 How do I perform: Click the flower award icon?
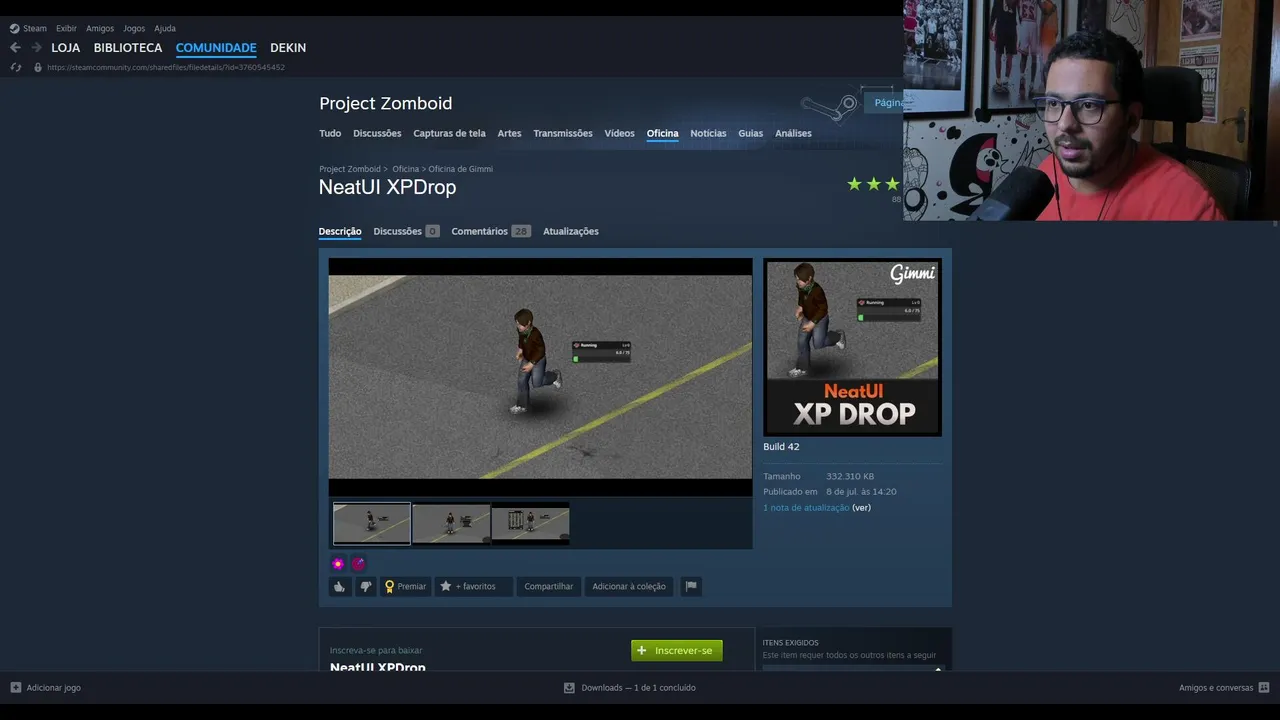click(x=338, y=563)
